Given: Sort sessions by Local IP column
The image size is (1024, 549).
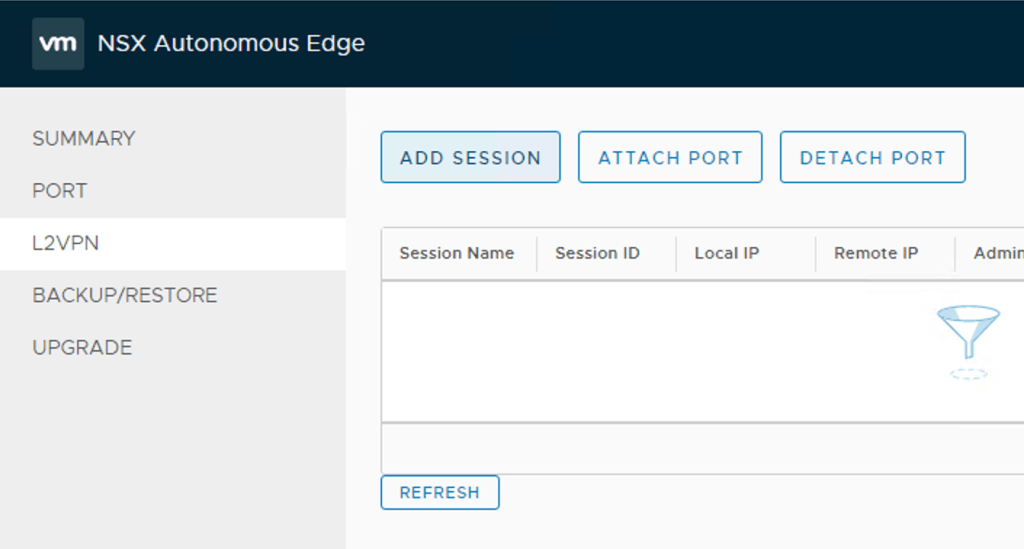Looking at the screenshot, I should [726, 254].
